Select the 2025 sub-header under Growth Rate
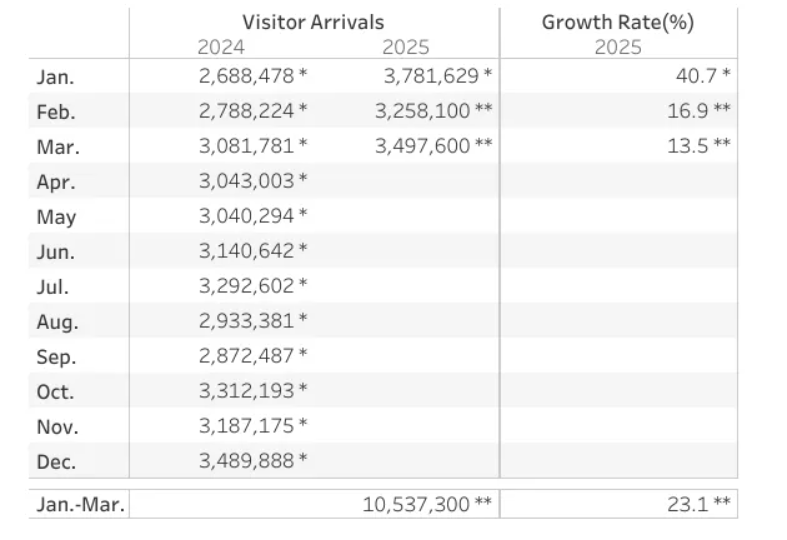Screen dimensions: 787x540 618,46
